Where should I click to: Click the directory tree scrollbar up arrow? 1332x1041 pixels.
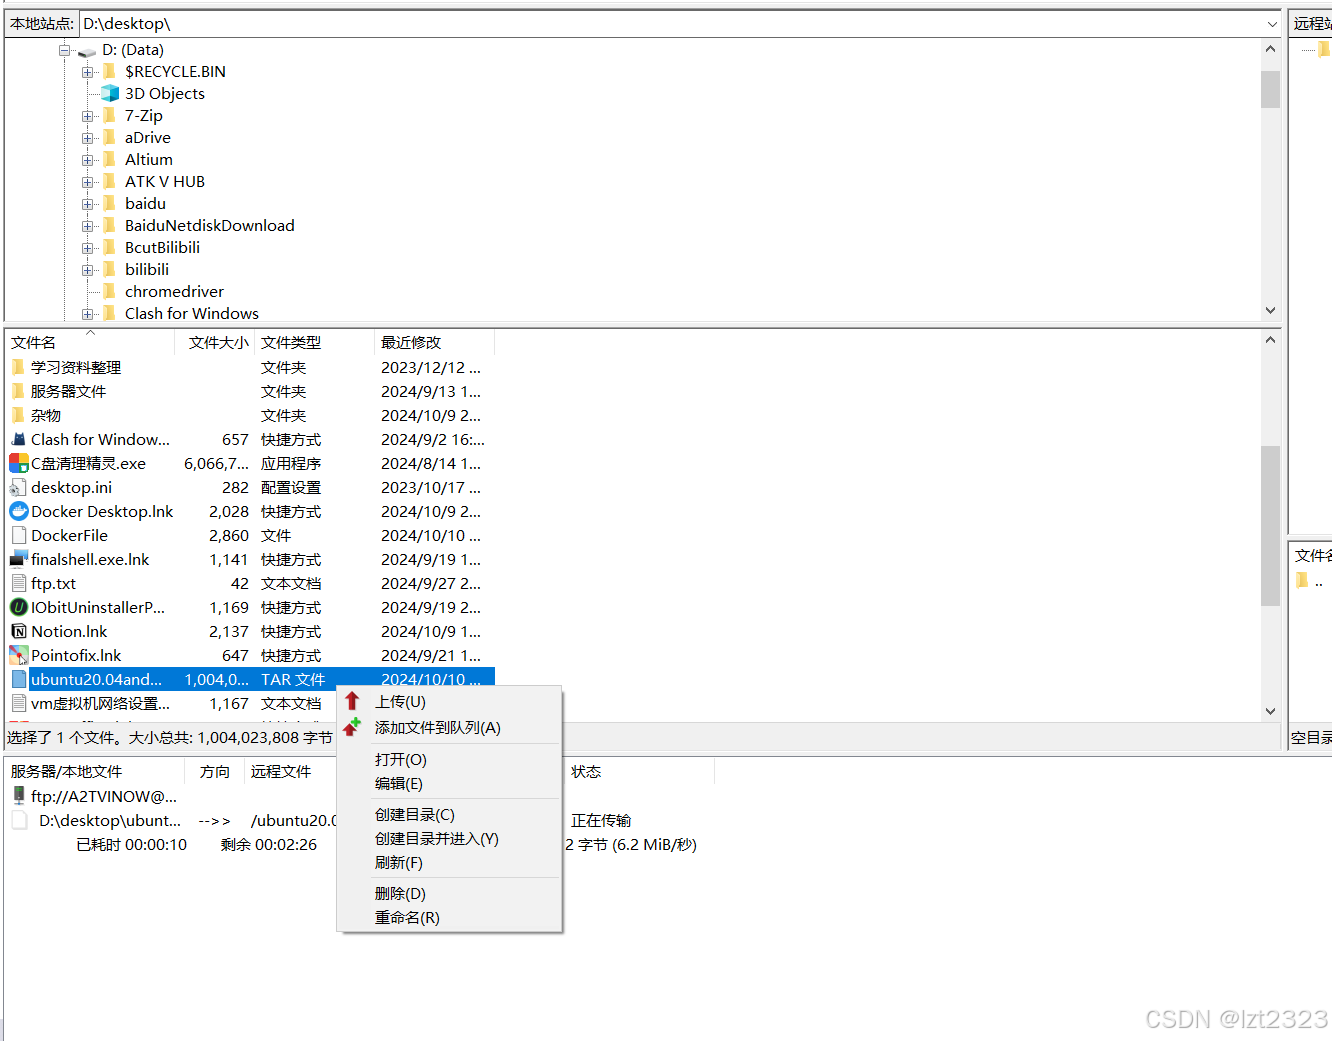point(1270,49)
